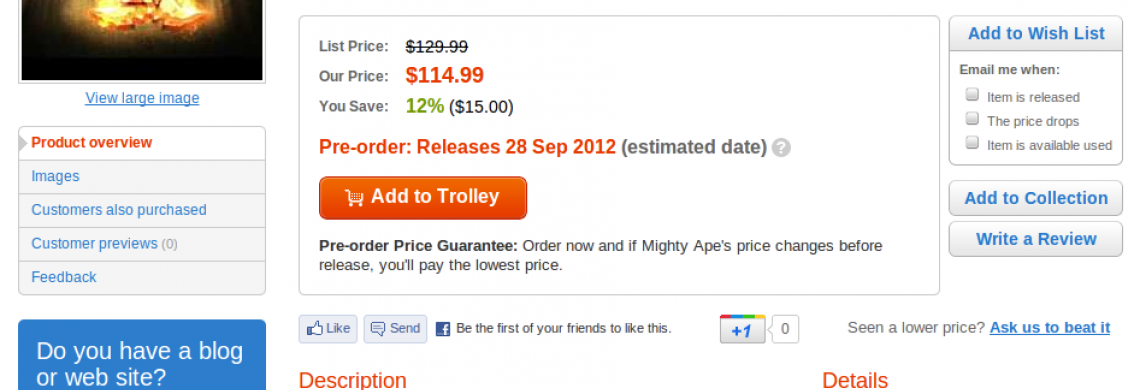Screen dimensions: 1140x390
Task: Click the help question mark icon beside estimated date
Action: pos(781,148)
